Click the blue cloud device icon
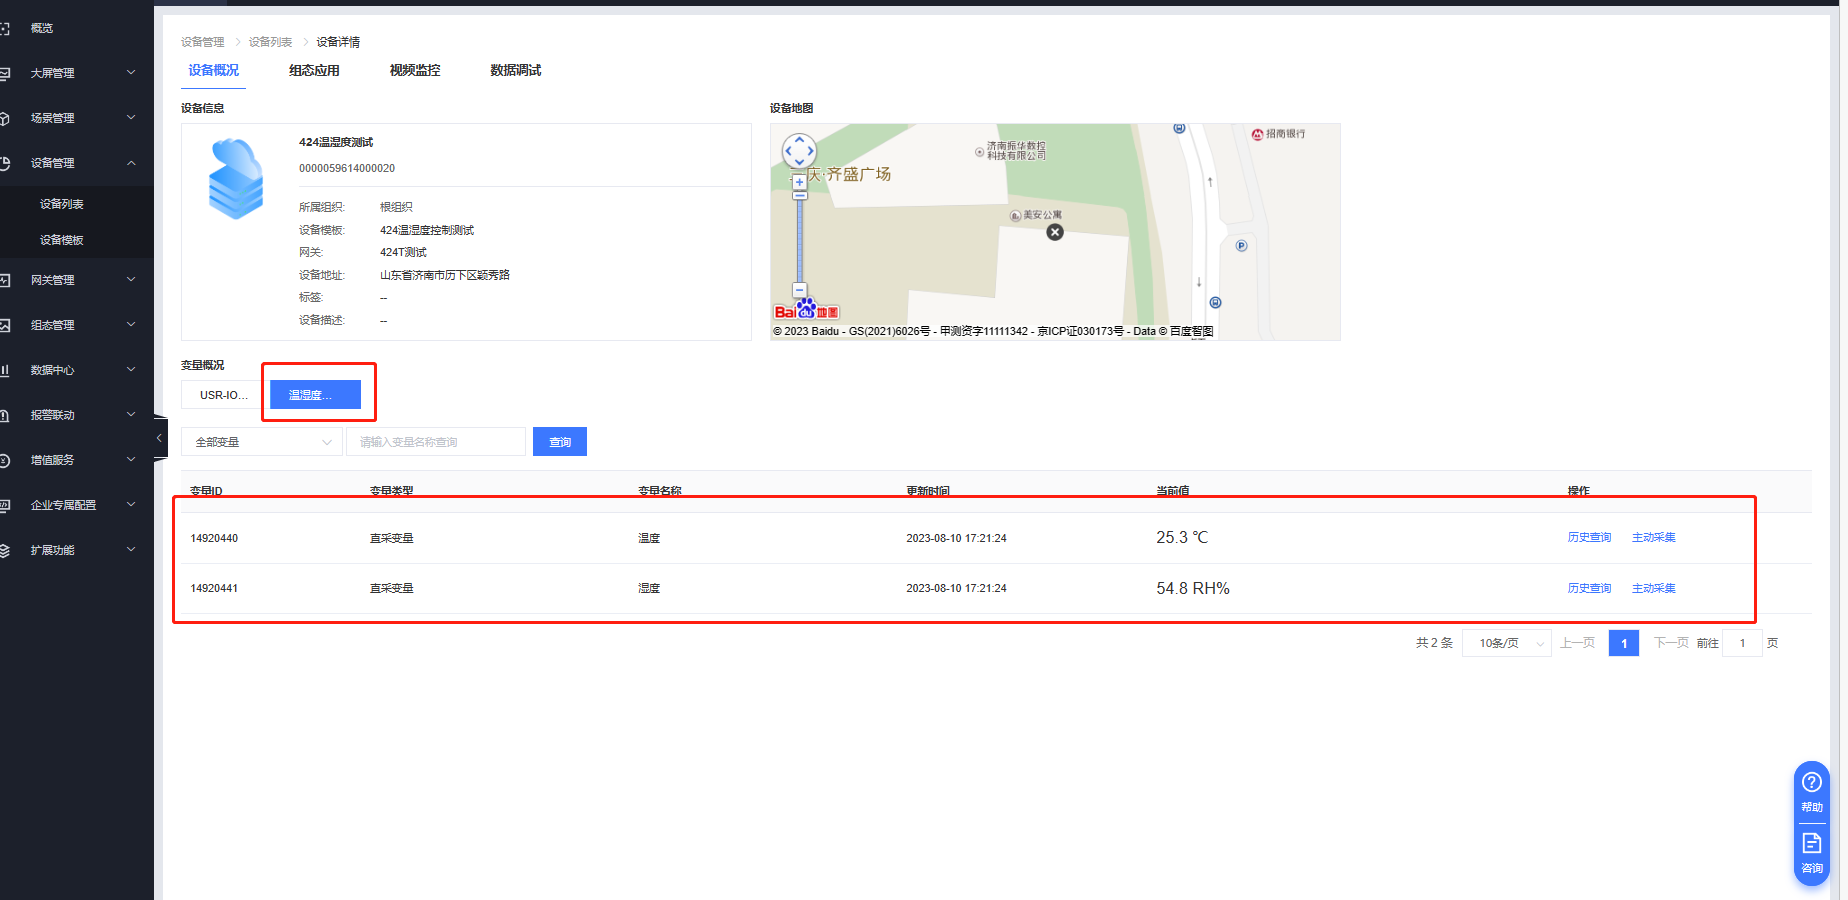Viewport: 1848px width, 900px height. 236,179
